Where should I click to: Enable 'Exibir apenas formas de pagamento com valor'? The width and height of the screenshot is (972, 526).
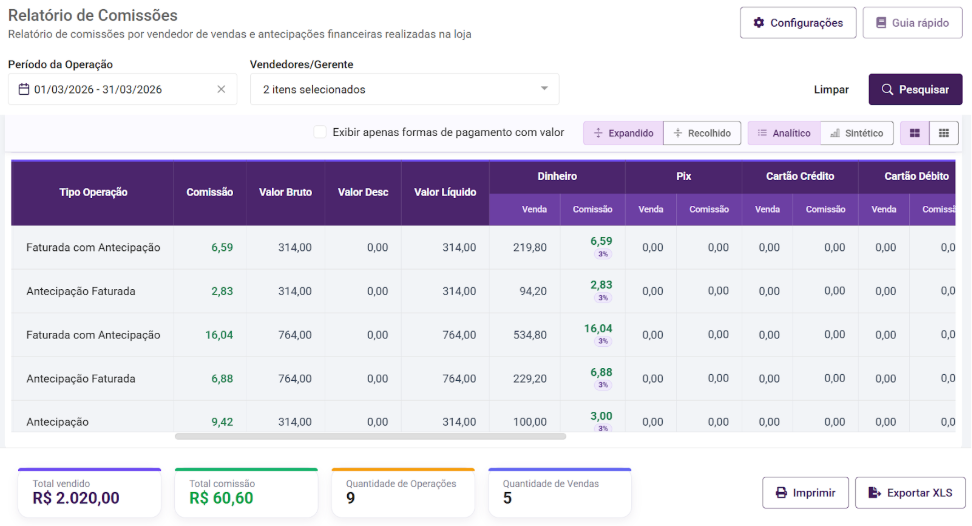click(320, 132)
